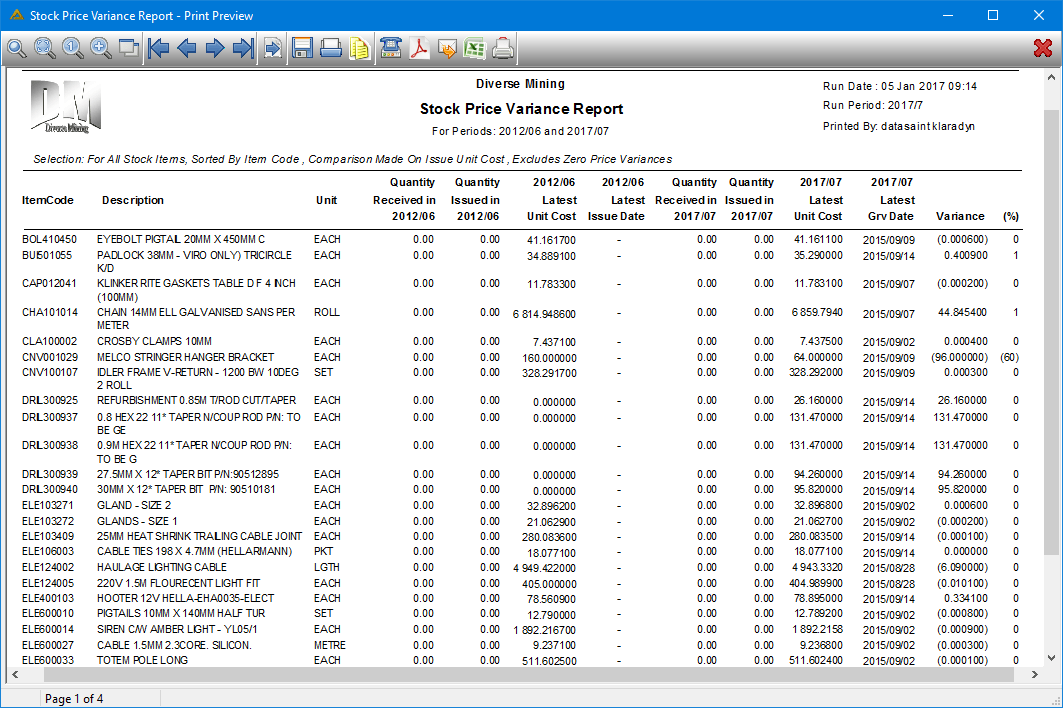Click 'Run Period: 2017/7' text

pos(873,105)
